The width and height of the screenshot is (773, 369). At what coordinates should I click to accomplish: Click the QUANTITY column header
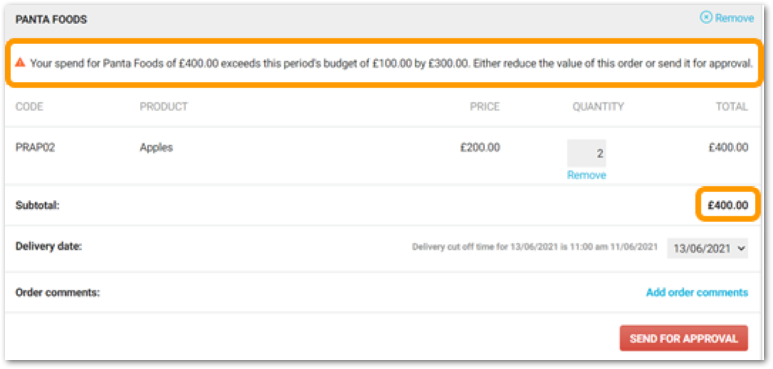click(598, 106)
